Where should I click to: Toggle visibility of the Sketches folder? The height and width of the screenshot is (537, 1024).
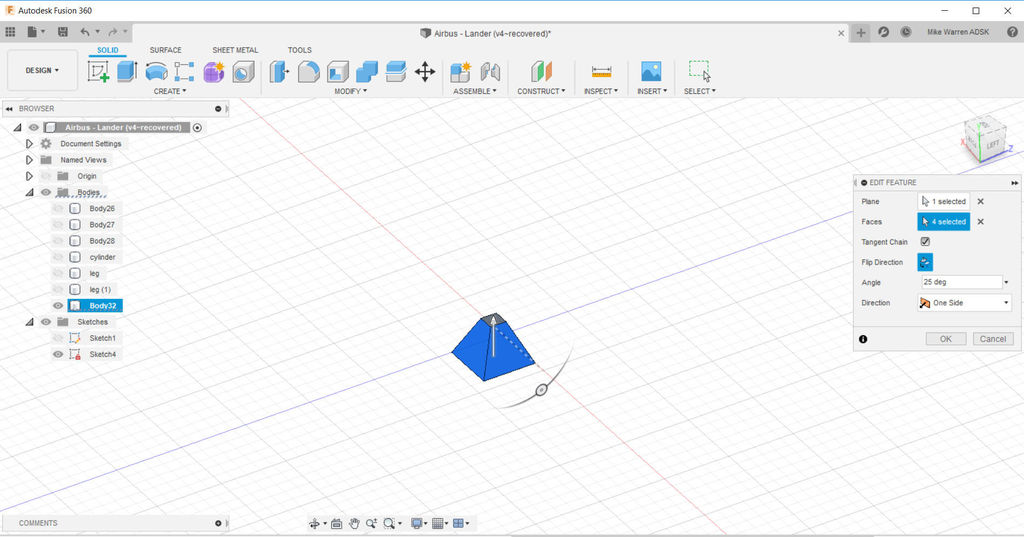coord(46,322)
